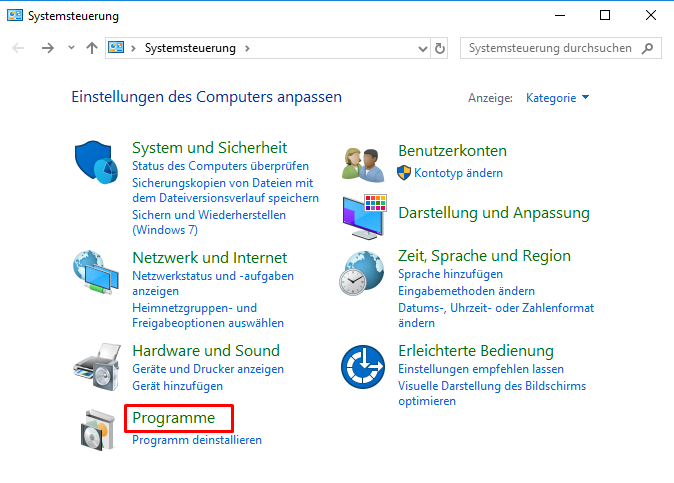Maximize the Systemsteuerung window

(x=605, y=15)
